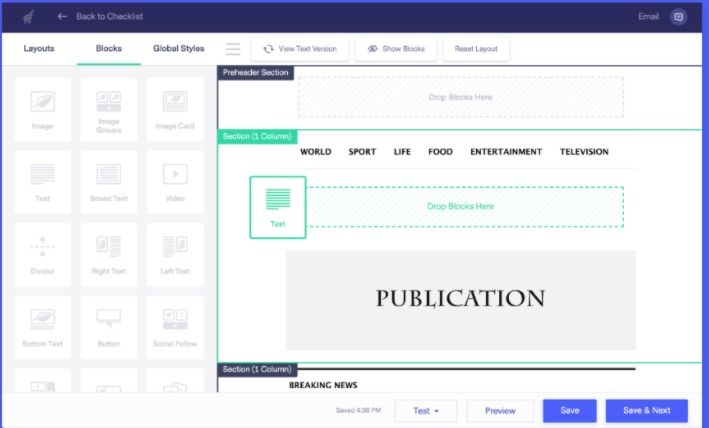The width and height of the screenshot is (709, 428).
Task: Select the Divider block
Action: click(43, 254)
